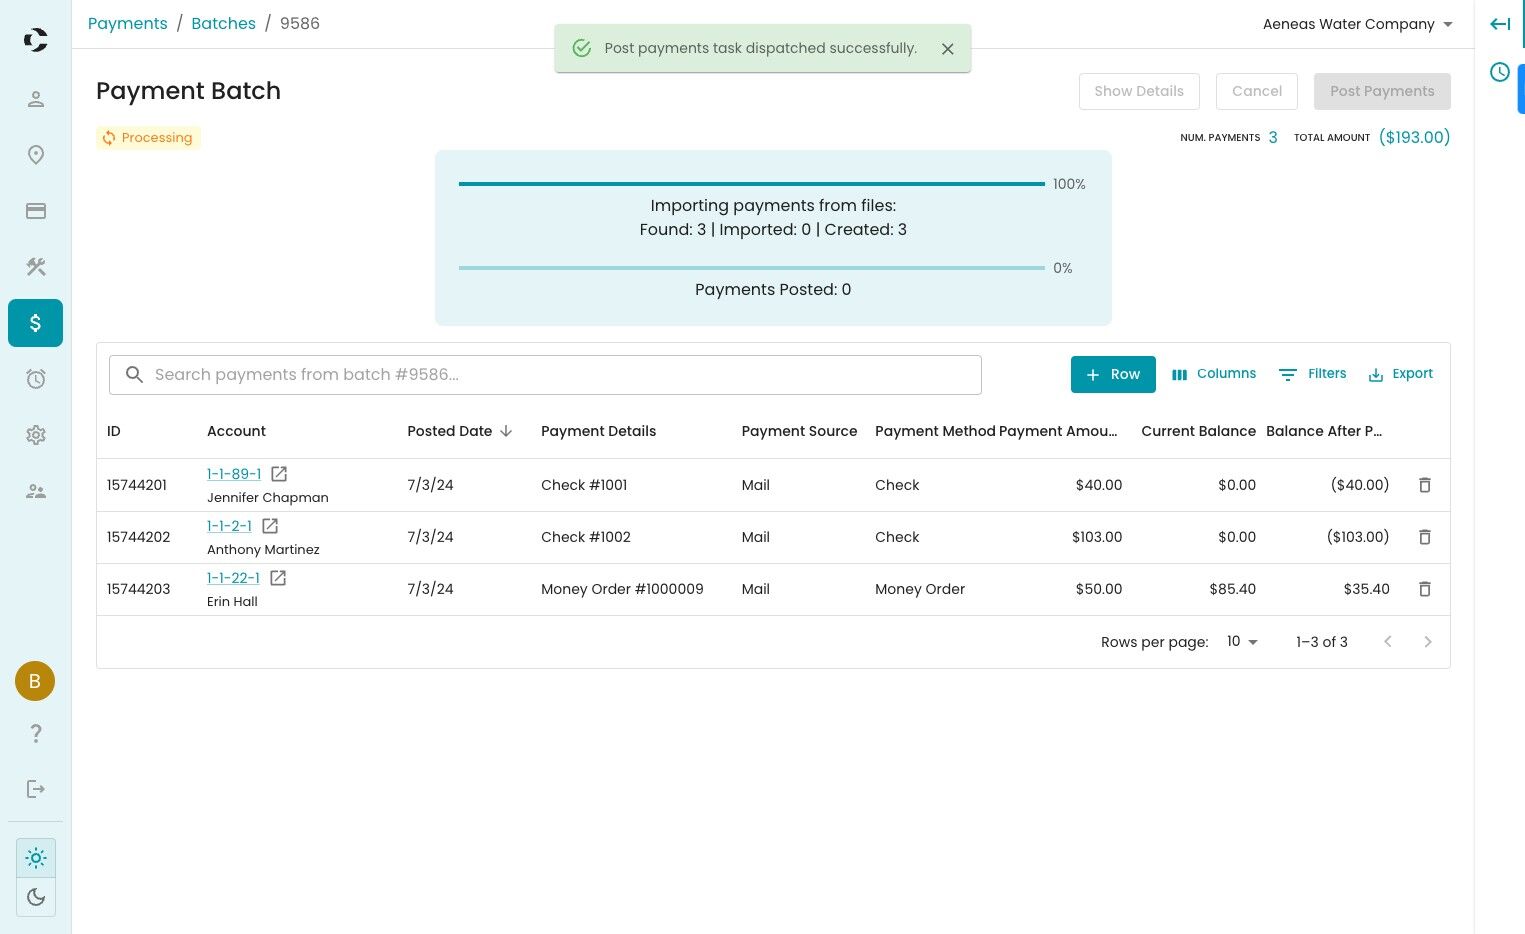Click the user avatar labeled B
Screen dimensions: 1525x934
pyautogui.click(x=35, y=681)
